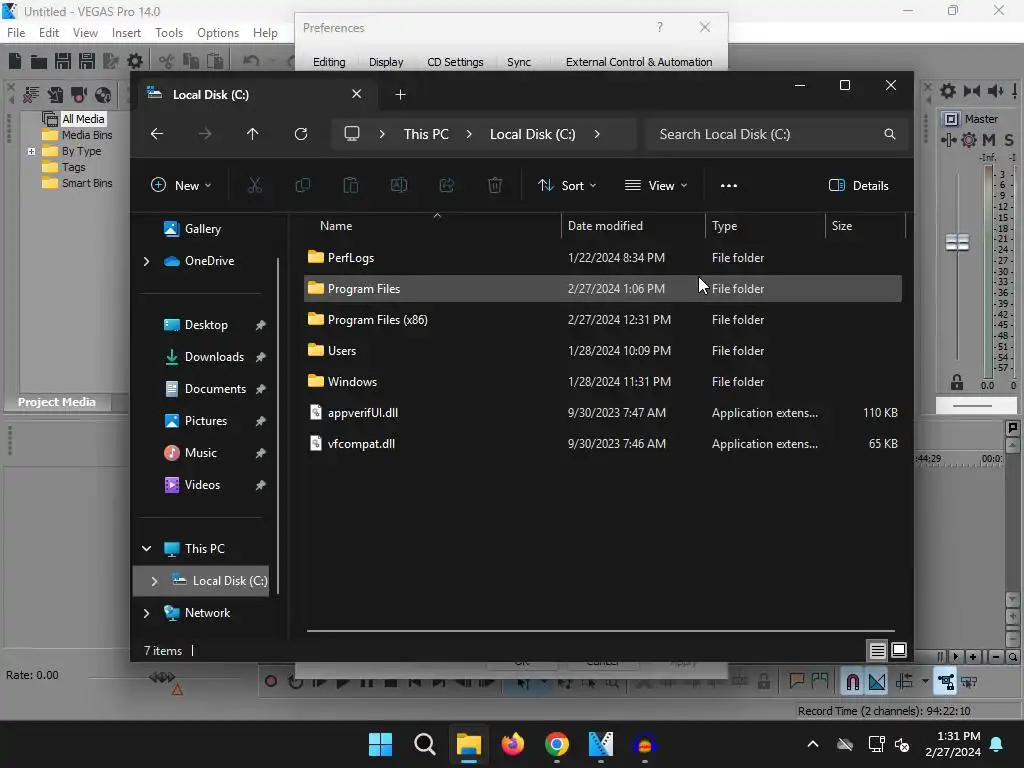Viewport: 1024px width, 768px height.
Task: Paste using the File Explorer toolbar
Action: (351, 185)
